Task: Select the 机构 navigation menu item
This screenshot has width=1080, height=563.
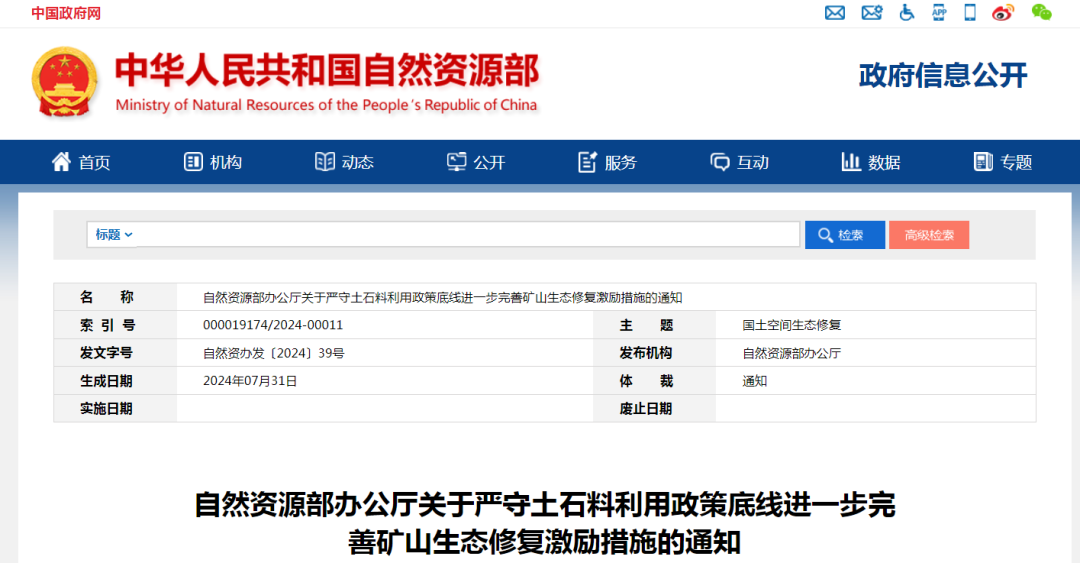Action: (213, 162)
